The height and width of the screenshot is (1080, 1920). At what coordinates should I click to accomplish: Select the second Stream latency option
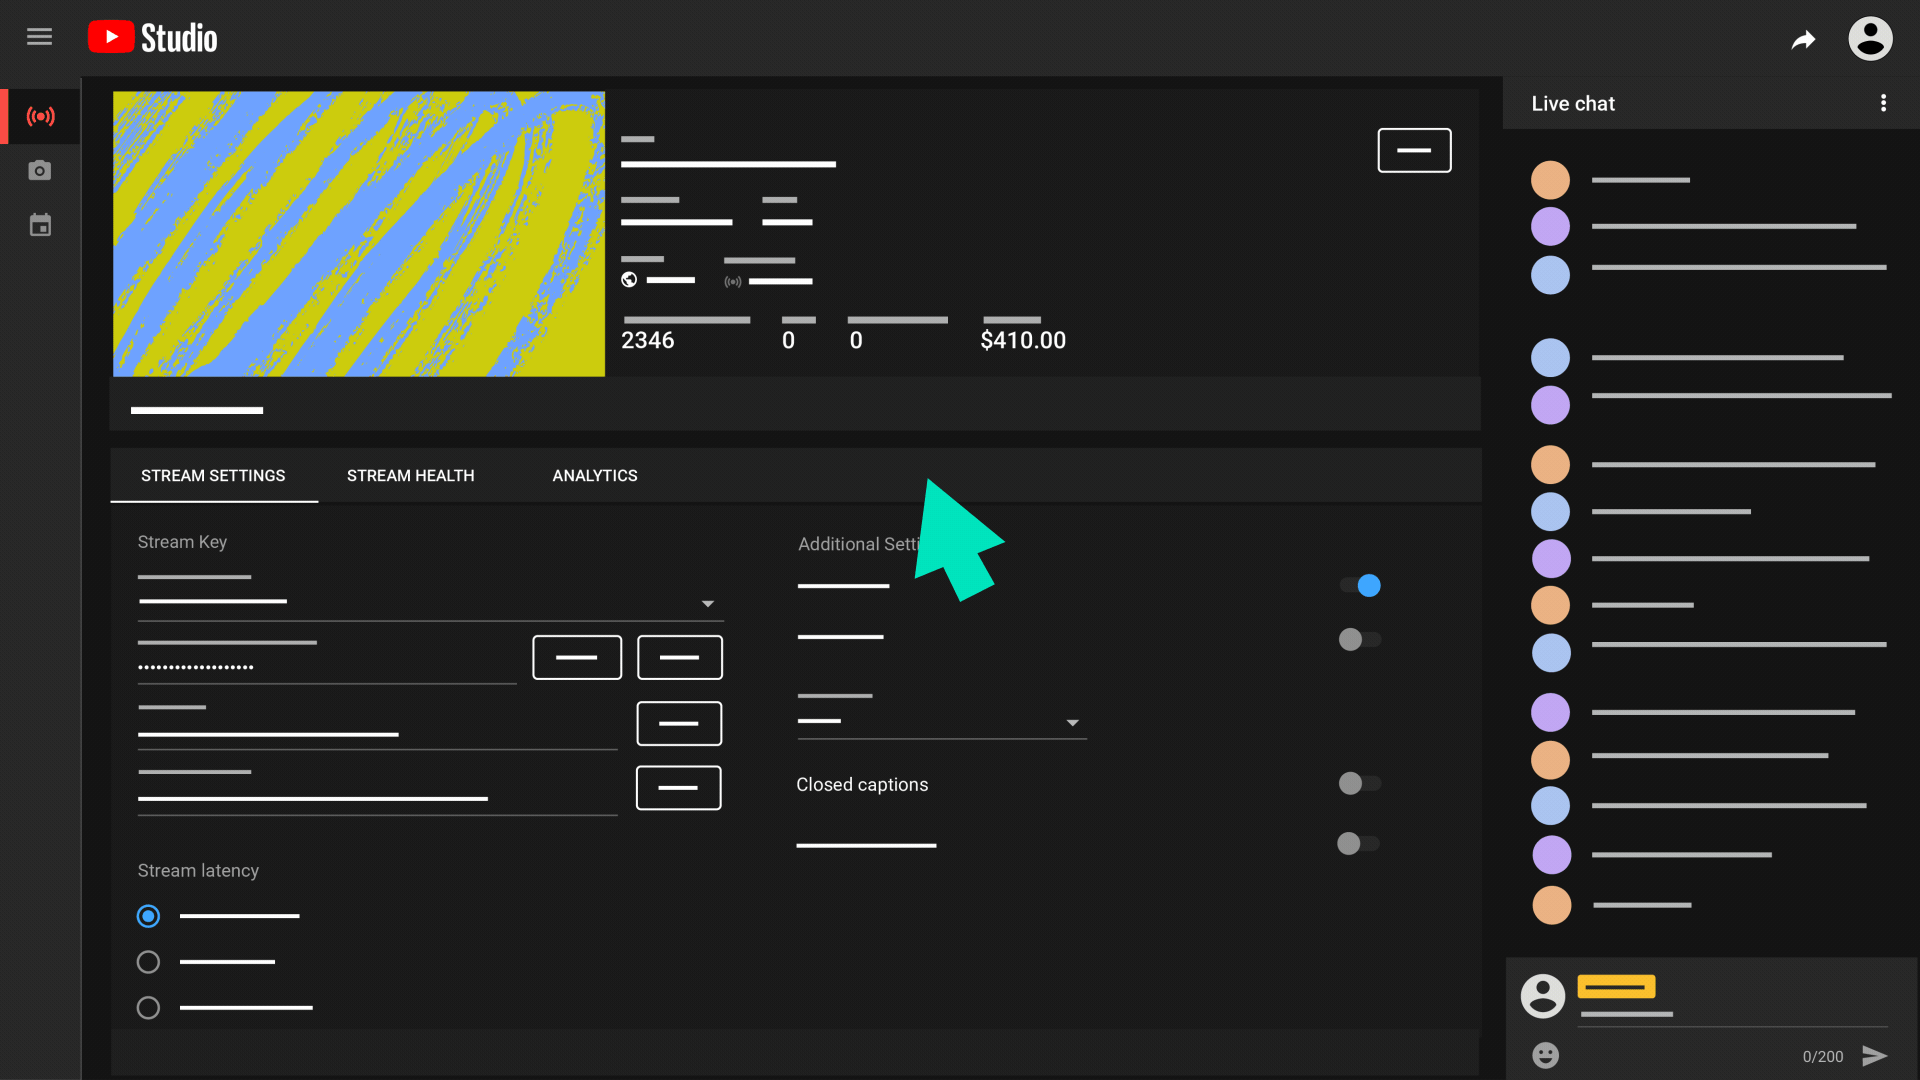tap(148, 962)
